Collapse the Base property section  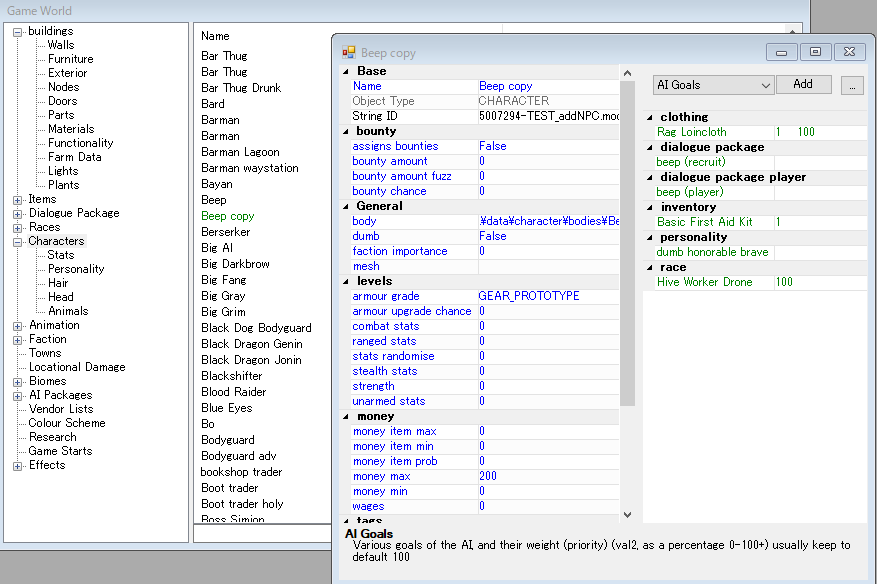point(346,71)
